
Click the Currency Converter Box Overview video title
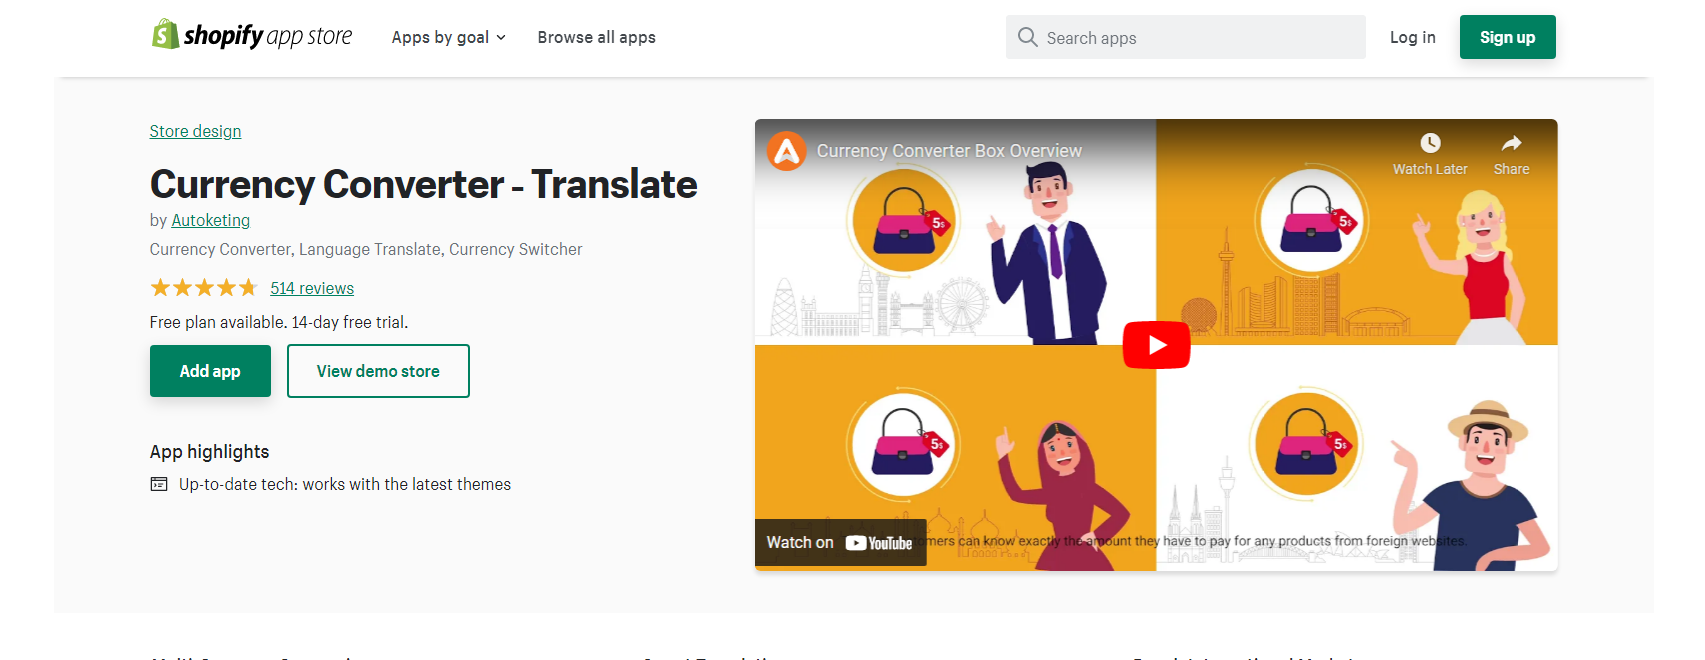[x=949, y=151]
